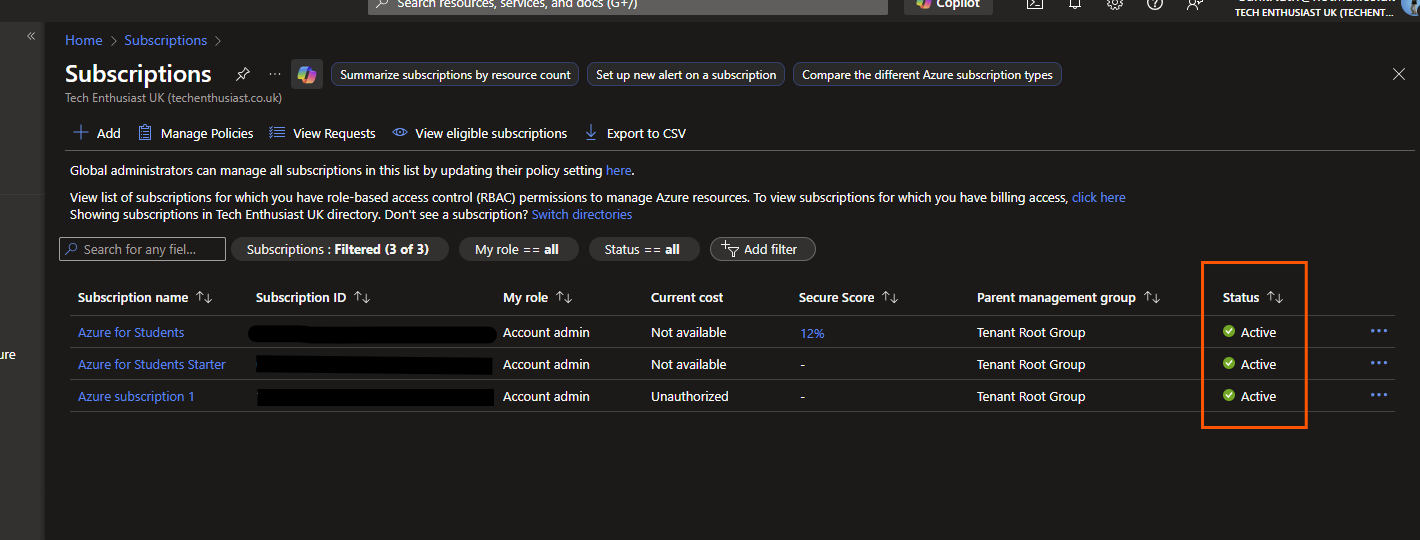Focus the Search for any field box
This screenshot has height=540, width=1420.
coord(141,249)
